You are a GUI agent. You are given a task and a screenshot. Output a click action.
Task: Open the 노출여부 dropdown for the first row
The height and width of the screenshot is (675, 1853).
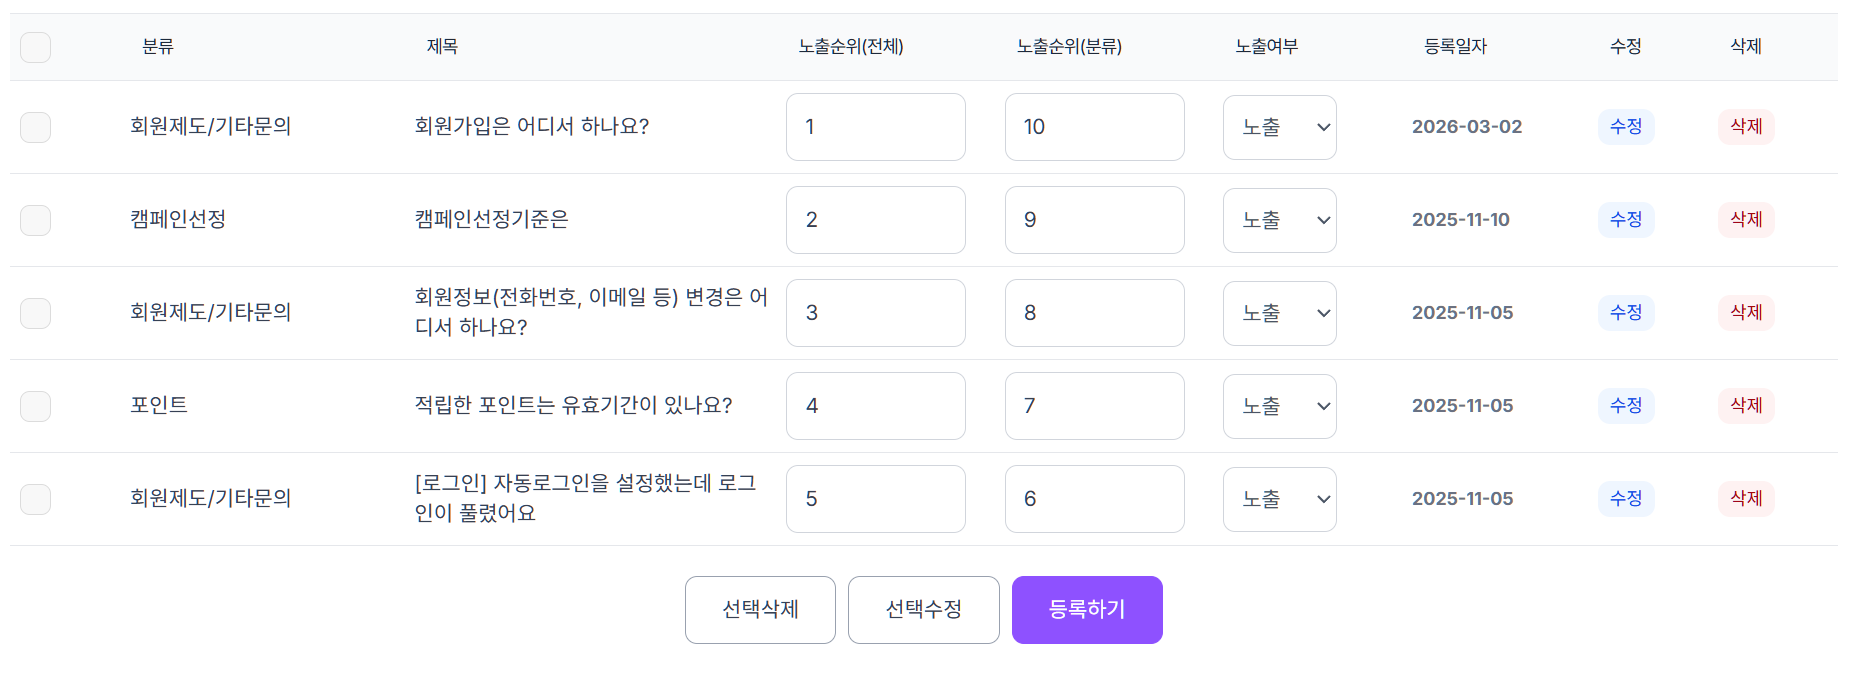click(1279, 127)
